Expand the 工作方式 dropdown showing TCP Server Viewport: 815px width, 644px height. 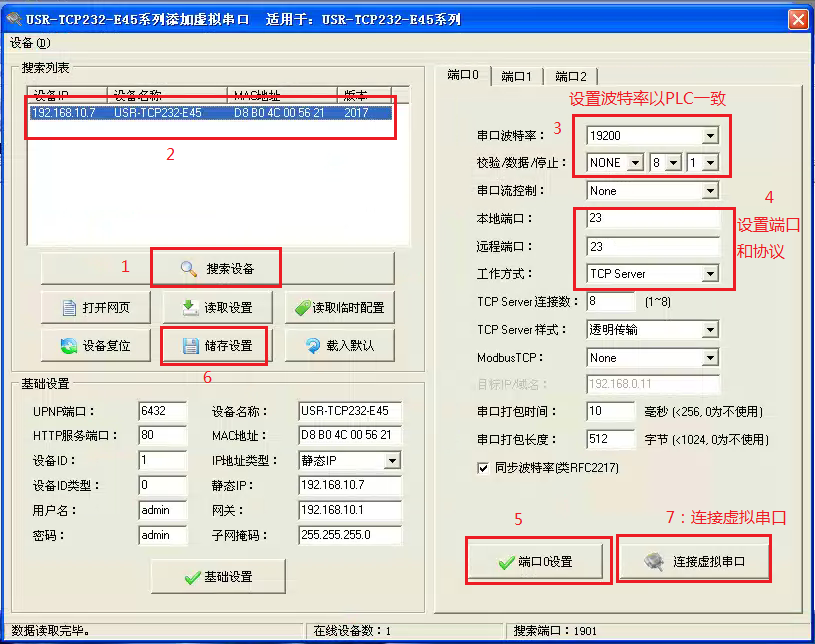point(709,274)
